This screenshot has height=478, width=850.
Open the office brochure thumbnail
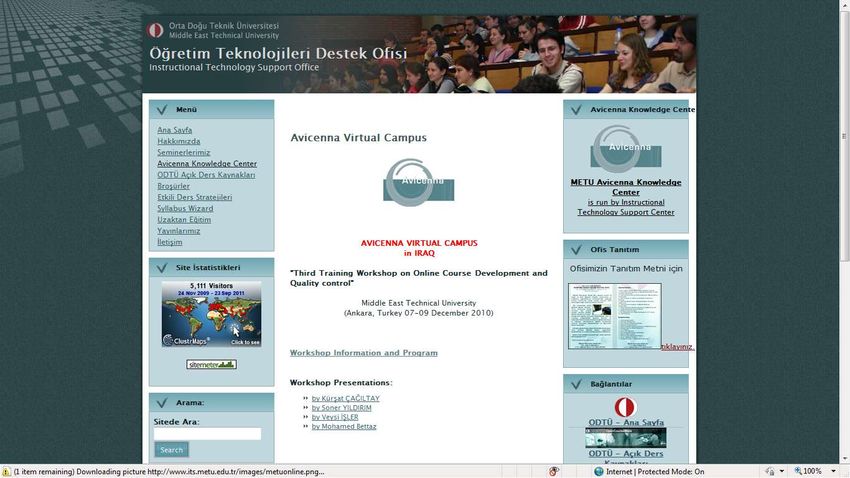615,316
